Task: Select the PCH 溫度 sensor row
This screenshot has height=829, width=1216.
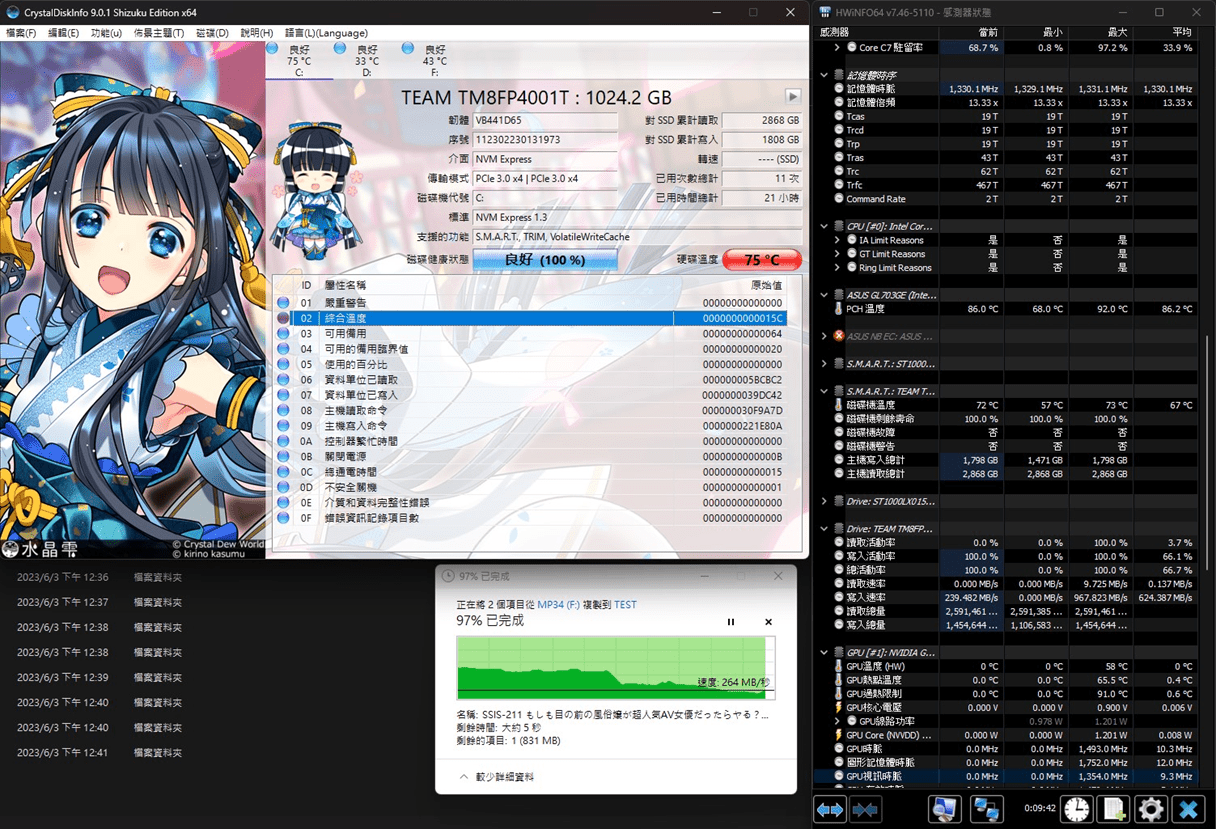Action: [x=1007, y=309]
